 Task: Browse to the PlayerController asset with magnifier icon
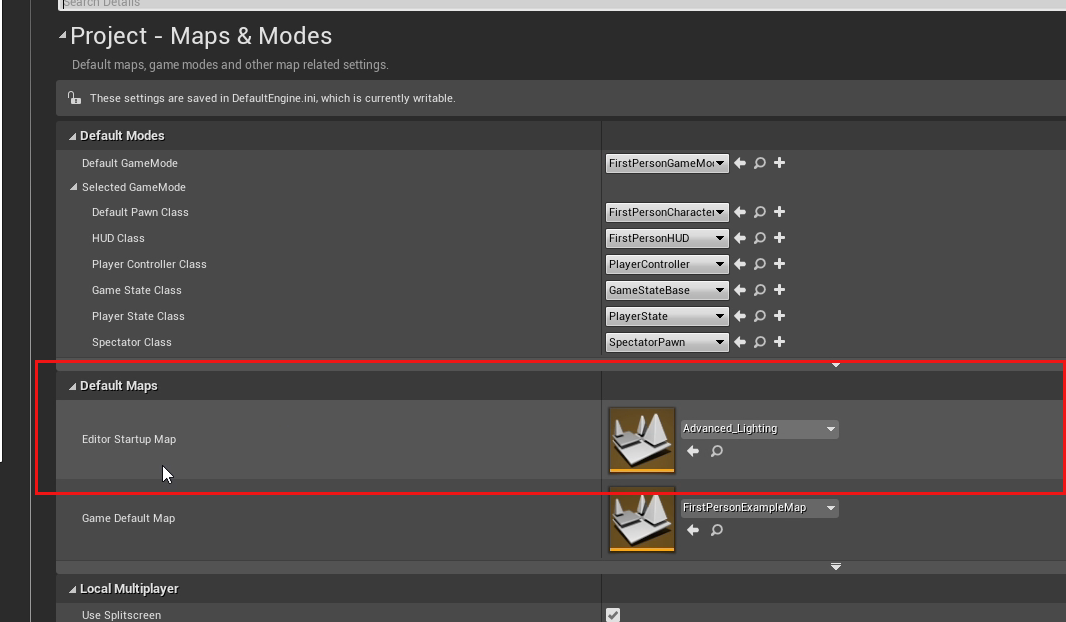(x=759, y=264)
